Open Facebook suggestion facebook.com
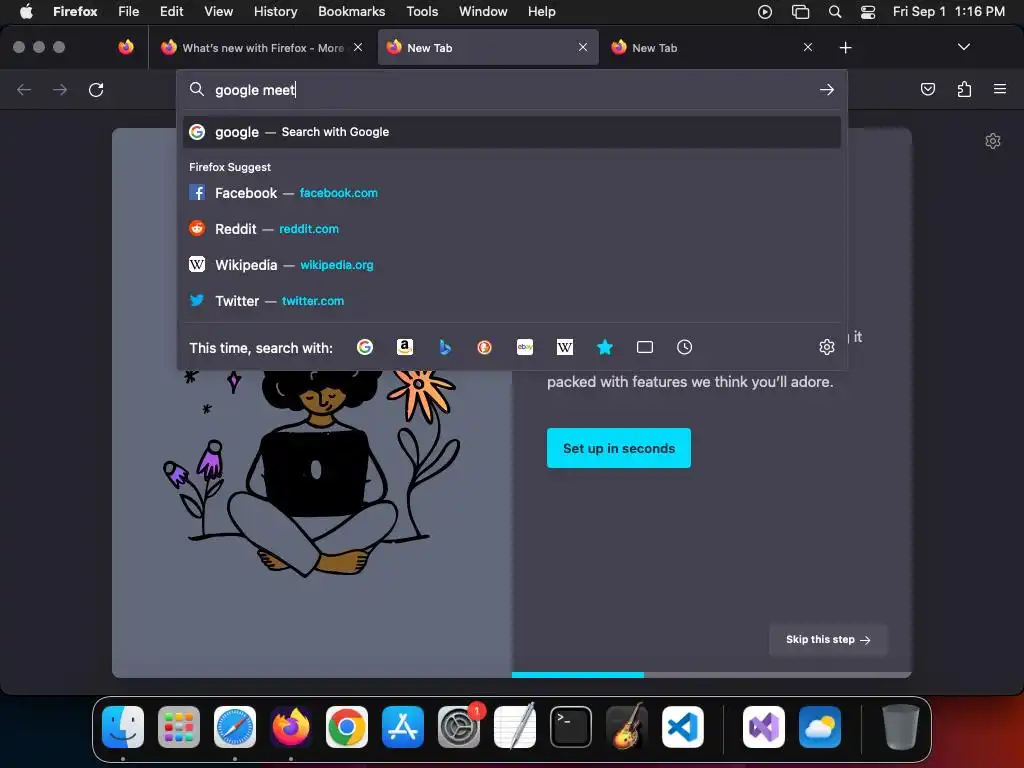 511,193
